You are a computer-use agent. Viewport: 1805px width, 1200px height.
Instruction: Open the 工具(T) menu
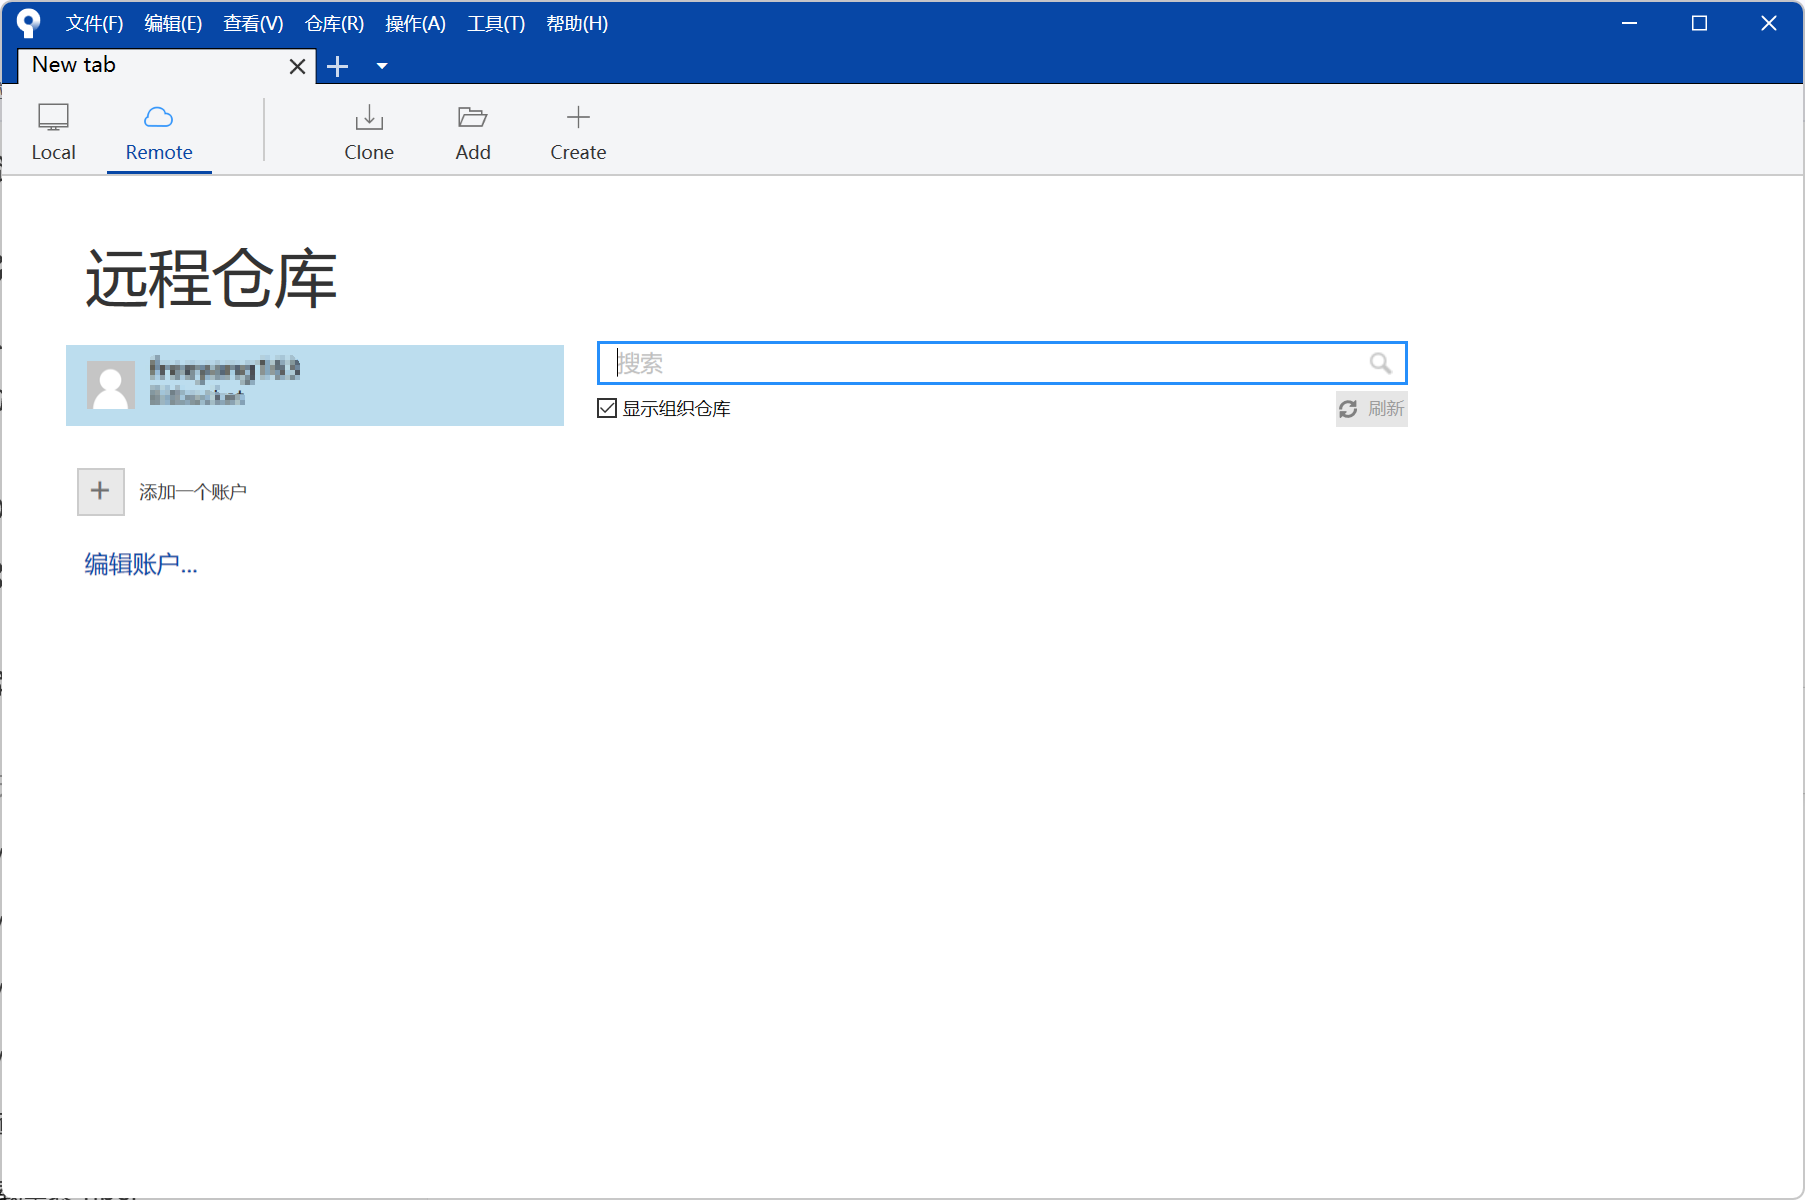coord(496,23)
